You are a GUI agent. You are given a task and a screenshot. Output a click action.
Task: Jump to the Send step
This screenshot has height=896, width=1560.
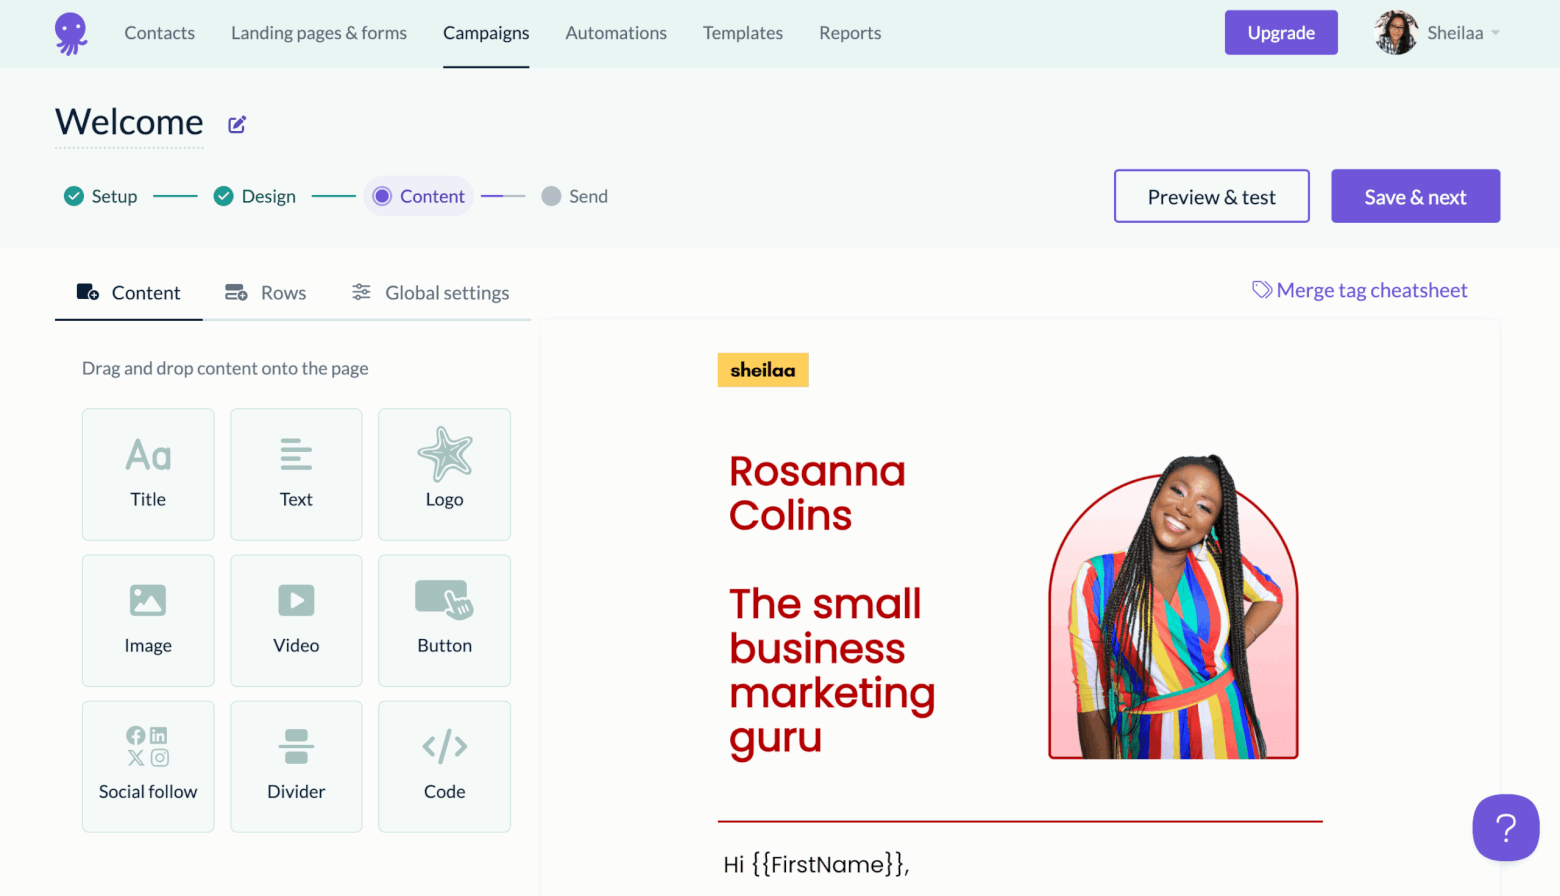[575, 196]
